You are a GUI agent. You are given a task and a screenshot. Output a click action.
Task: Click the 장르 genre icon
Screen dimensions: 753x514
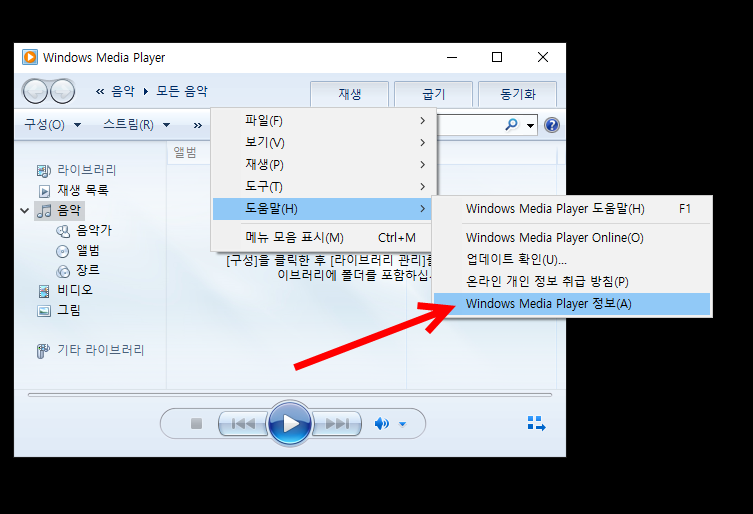point(63,271)
